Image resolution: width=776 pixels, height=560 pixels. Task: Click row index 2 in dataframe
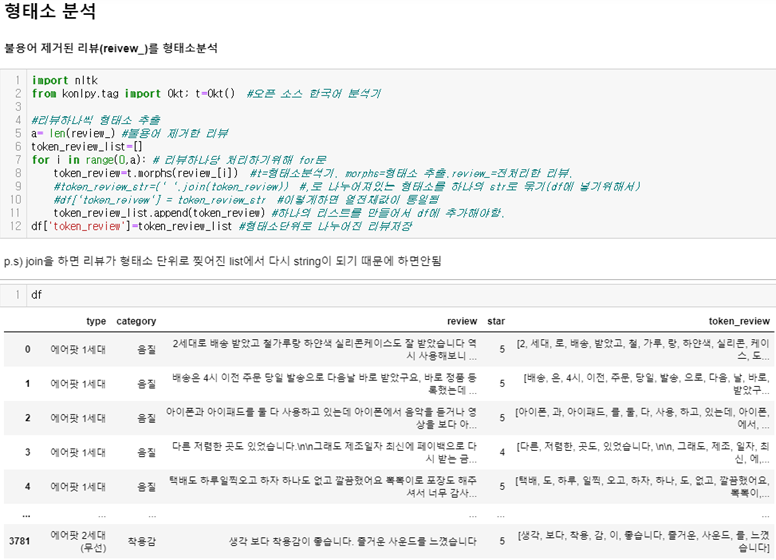pyautogui.click(x=28, y=418)
